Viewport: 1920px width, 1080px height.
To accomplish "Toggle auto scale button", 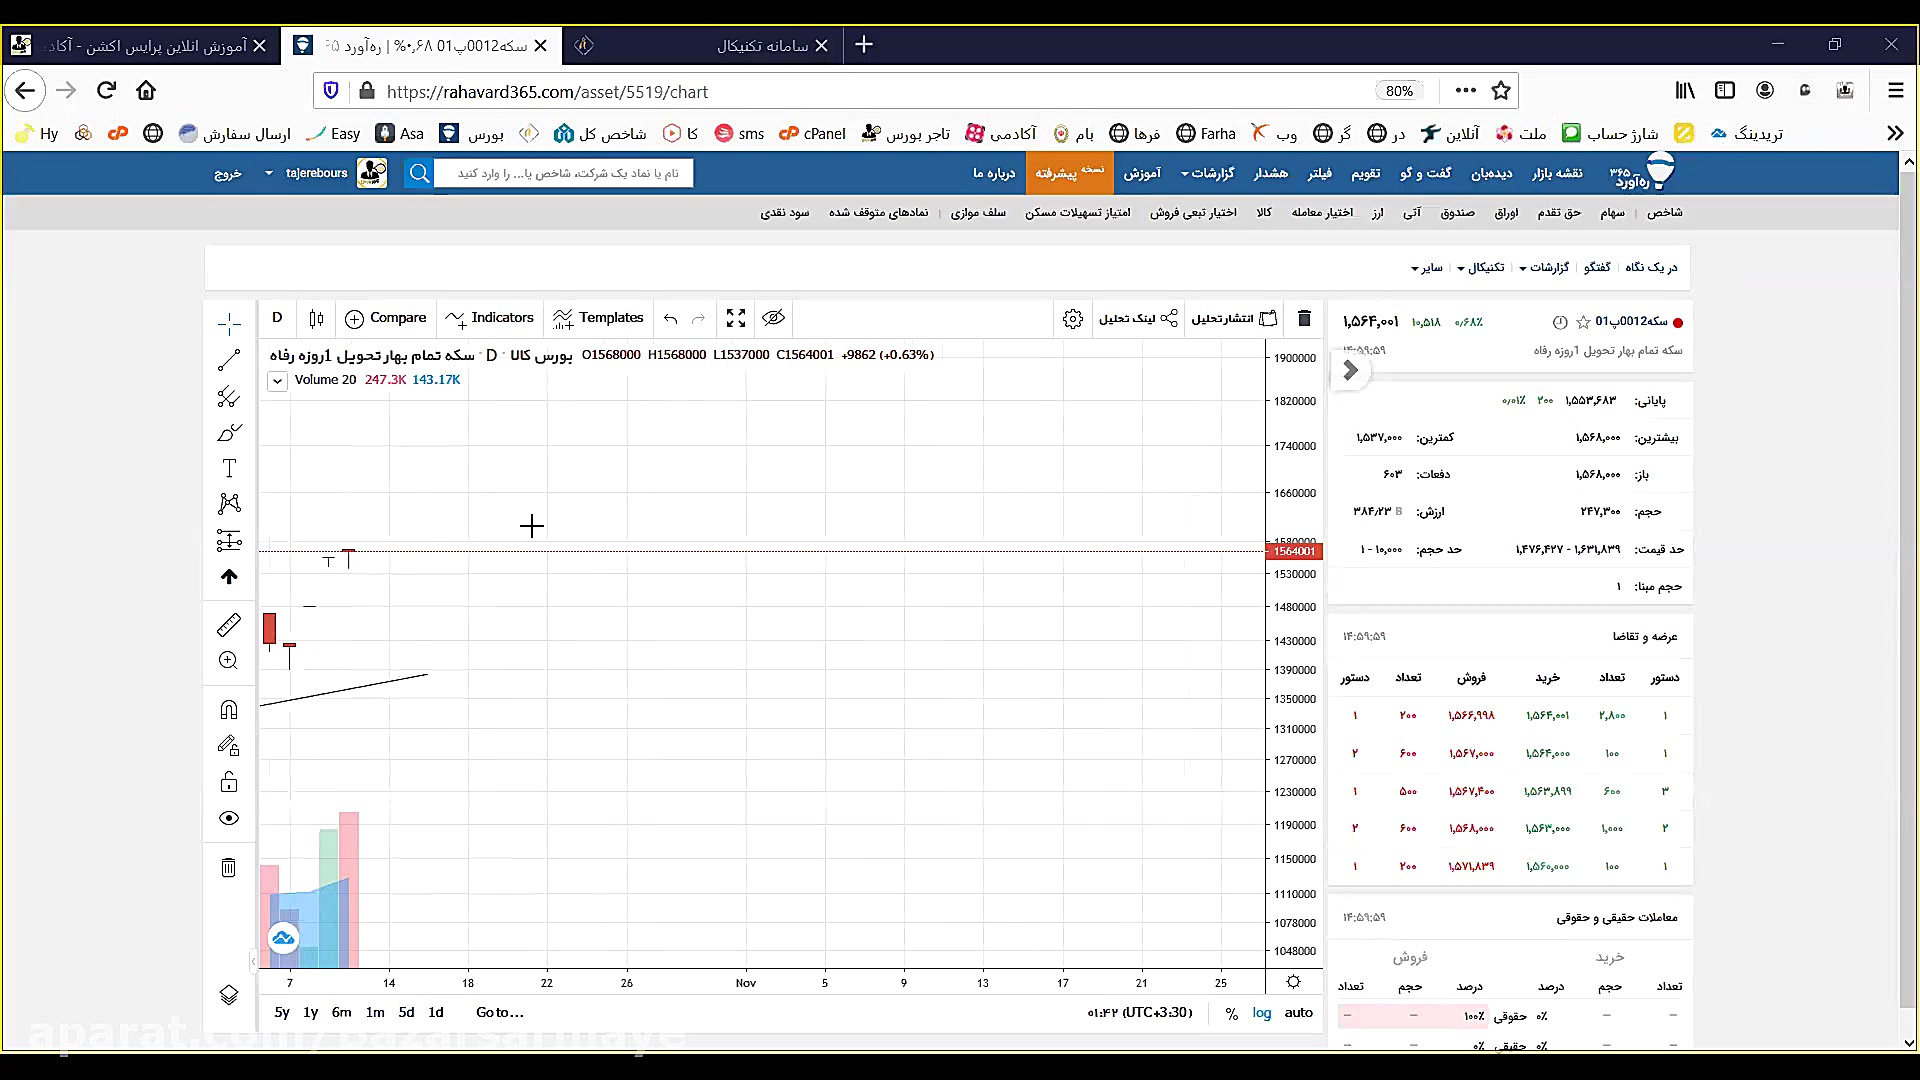I will click(1298, 1013).
